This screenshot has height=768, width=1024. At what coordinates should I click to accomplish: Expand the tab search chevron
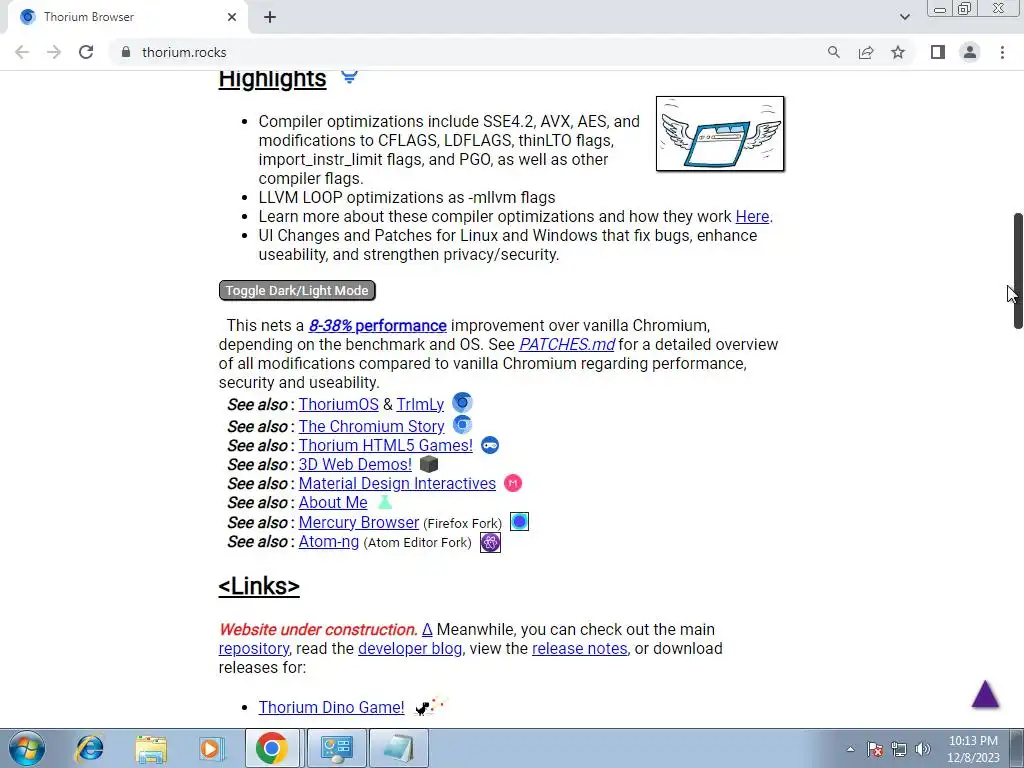[x=904, y=17]
